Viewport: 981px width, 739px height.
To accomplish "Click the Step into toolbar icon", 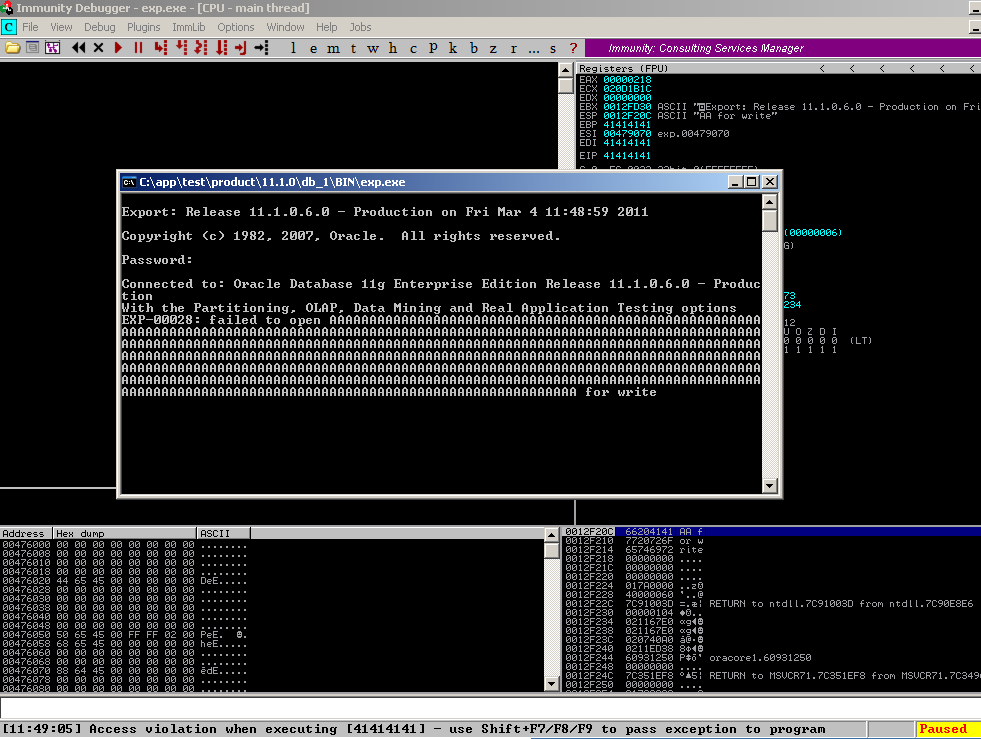I will tap(161, 48).
